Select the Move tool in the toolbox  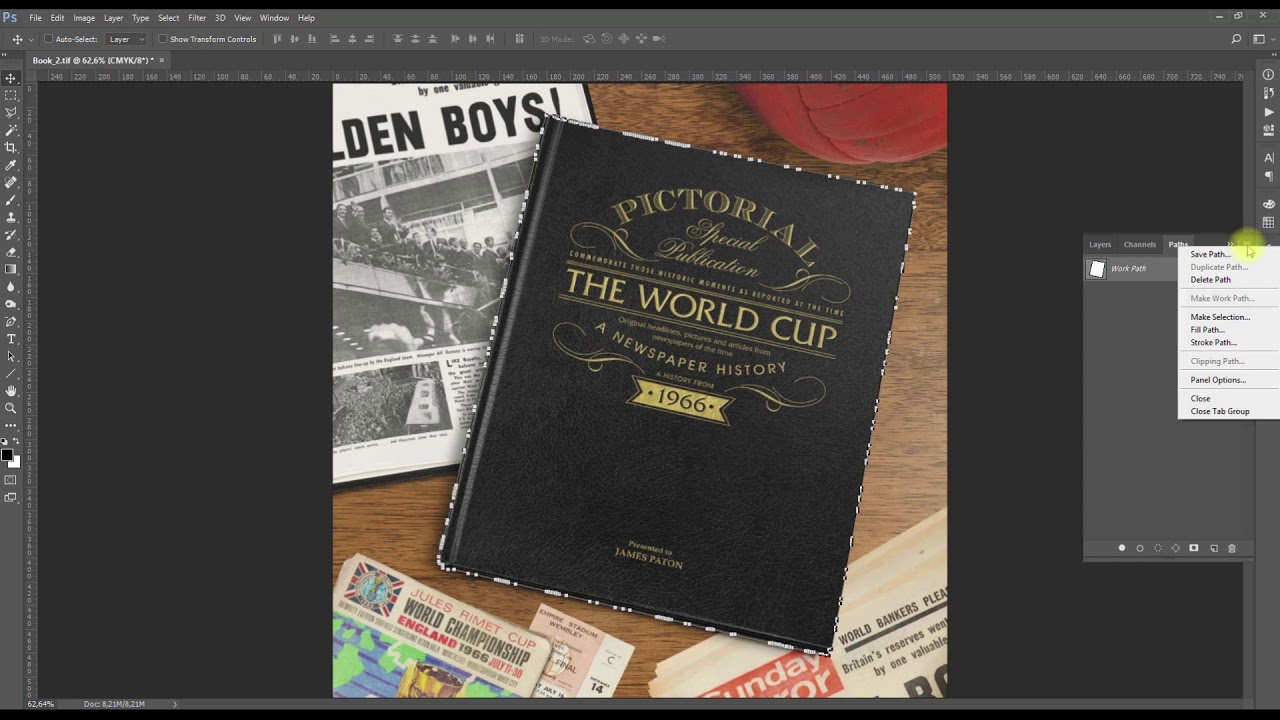pyautogui.click(x=11, y=78)
